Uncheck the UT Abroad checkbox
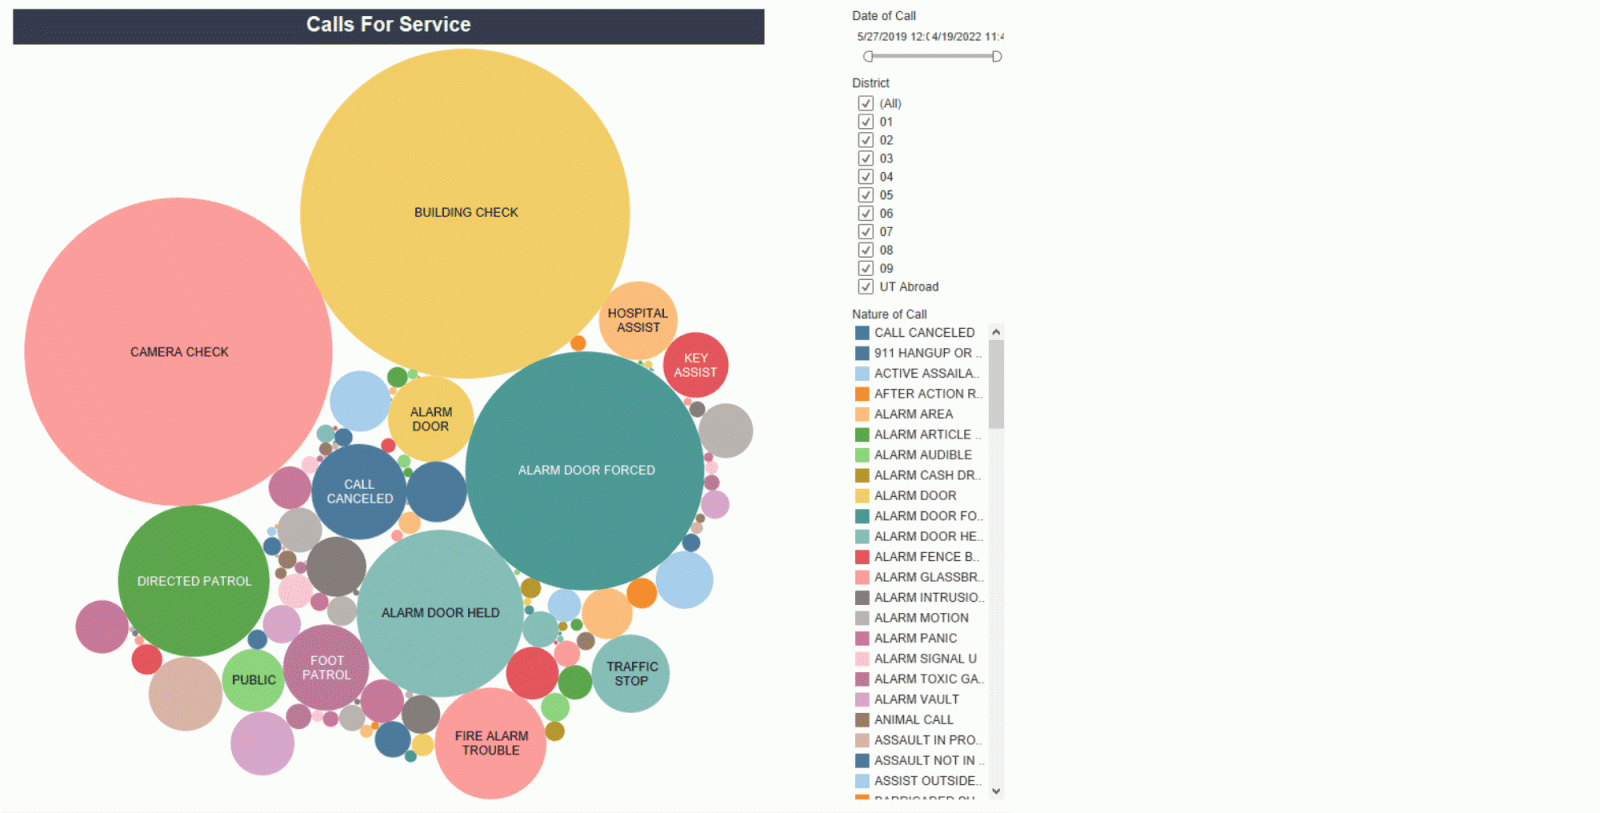This screenshot has height=813, width=1600. (x=866, y=287)
